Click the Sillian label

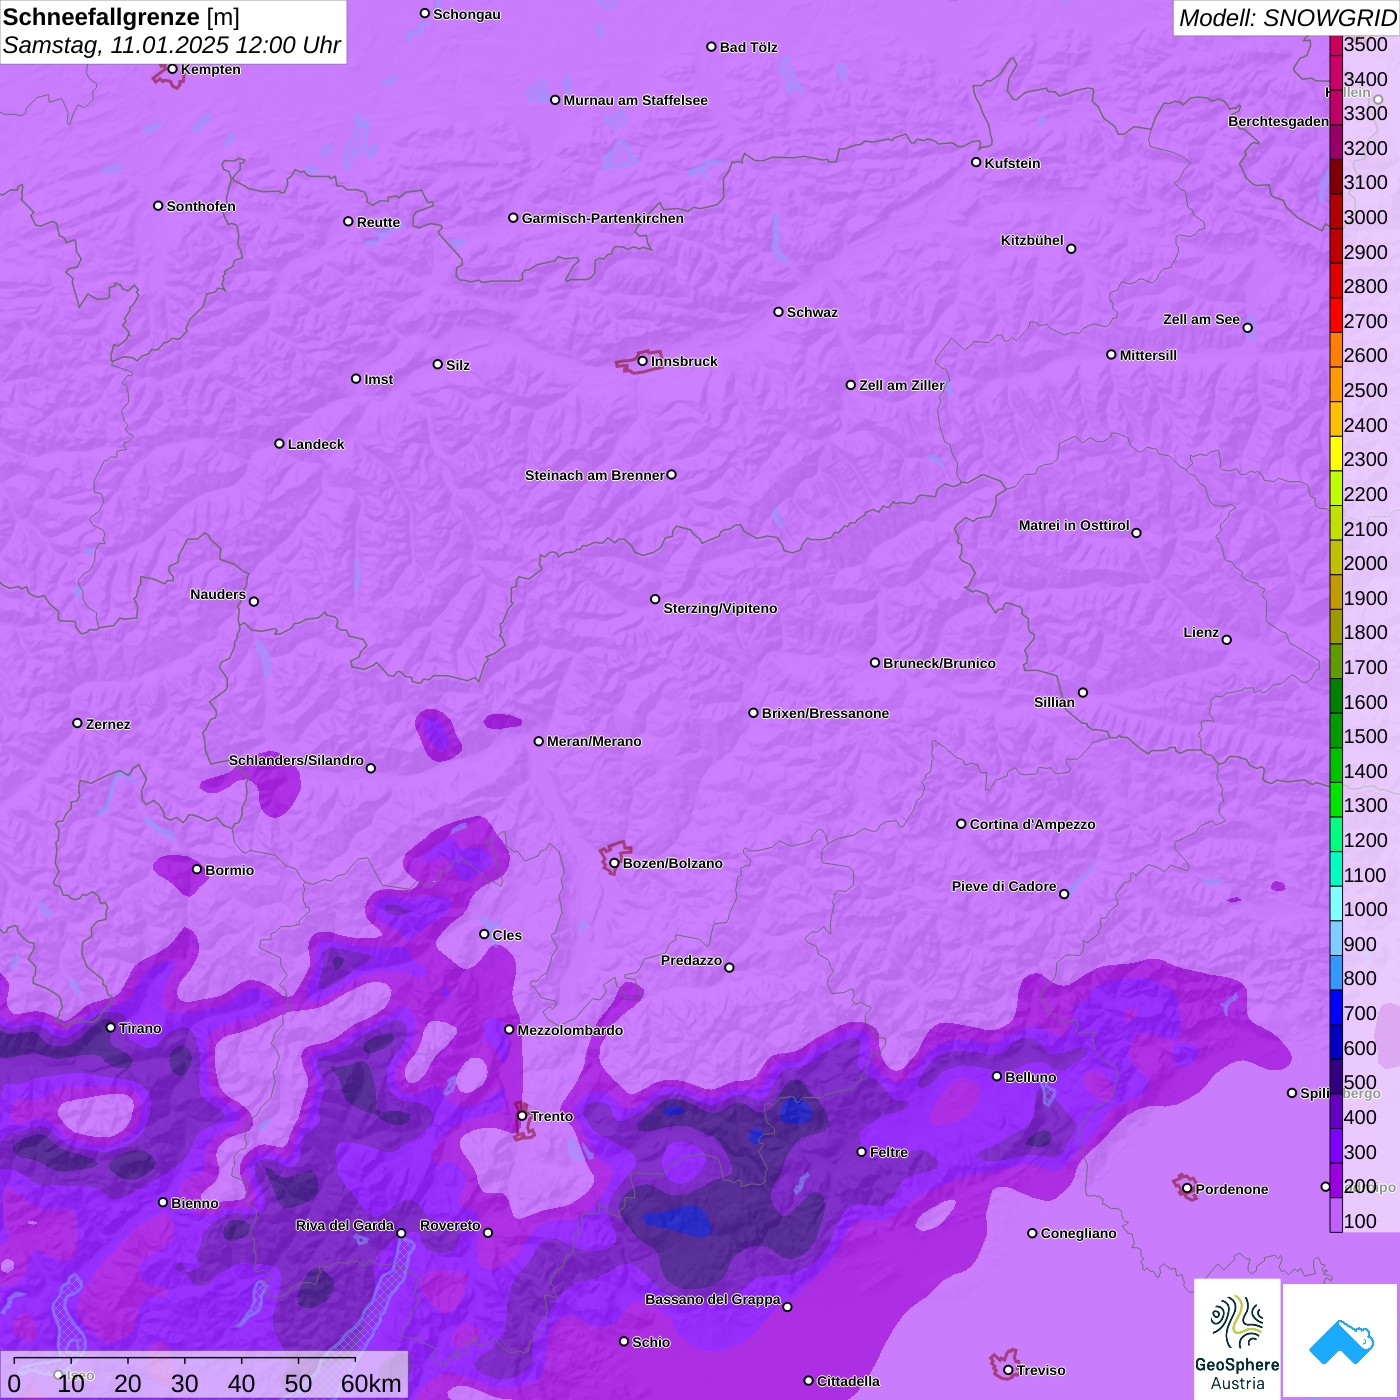pos(1054,702)
